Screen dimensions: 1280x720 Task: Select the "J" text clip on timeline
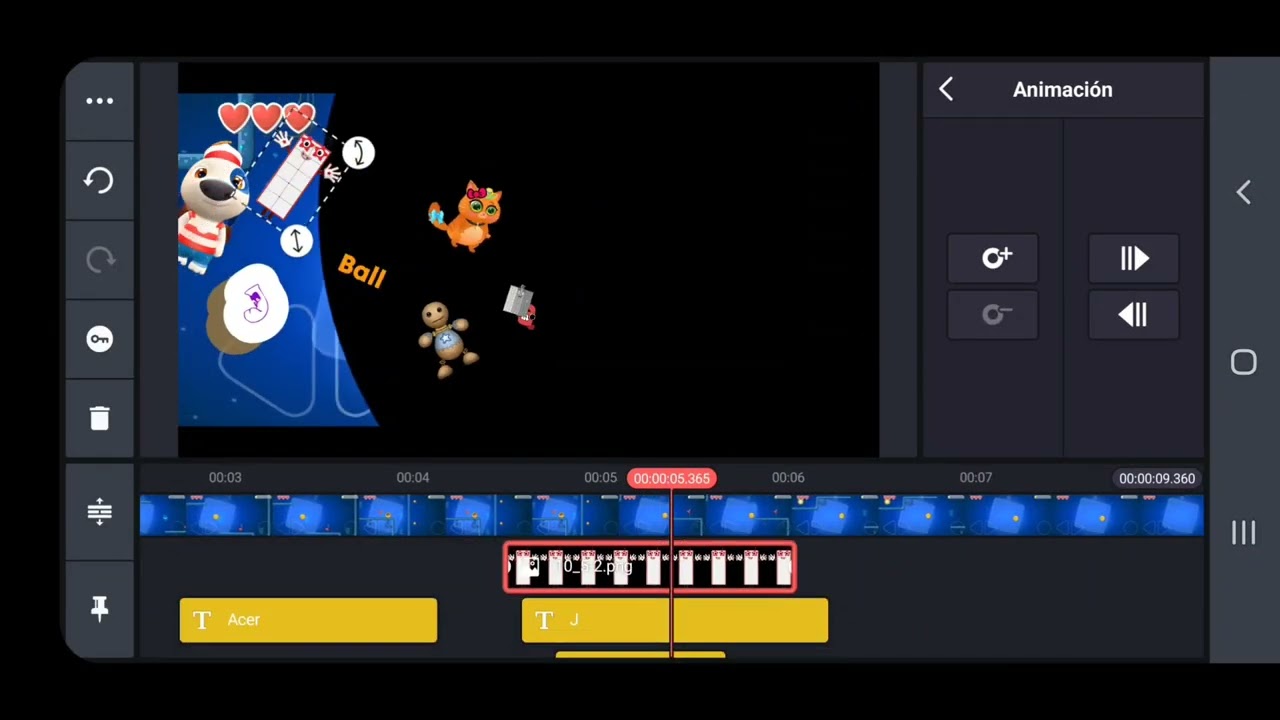[x=675, y=620]
